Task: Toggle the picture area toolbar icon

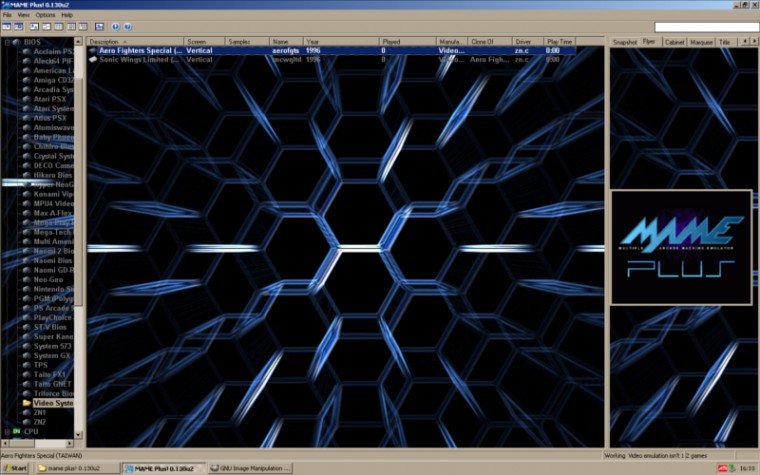Action: (18, 27)
